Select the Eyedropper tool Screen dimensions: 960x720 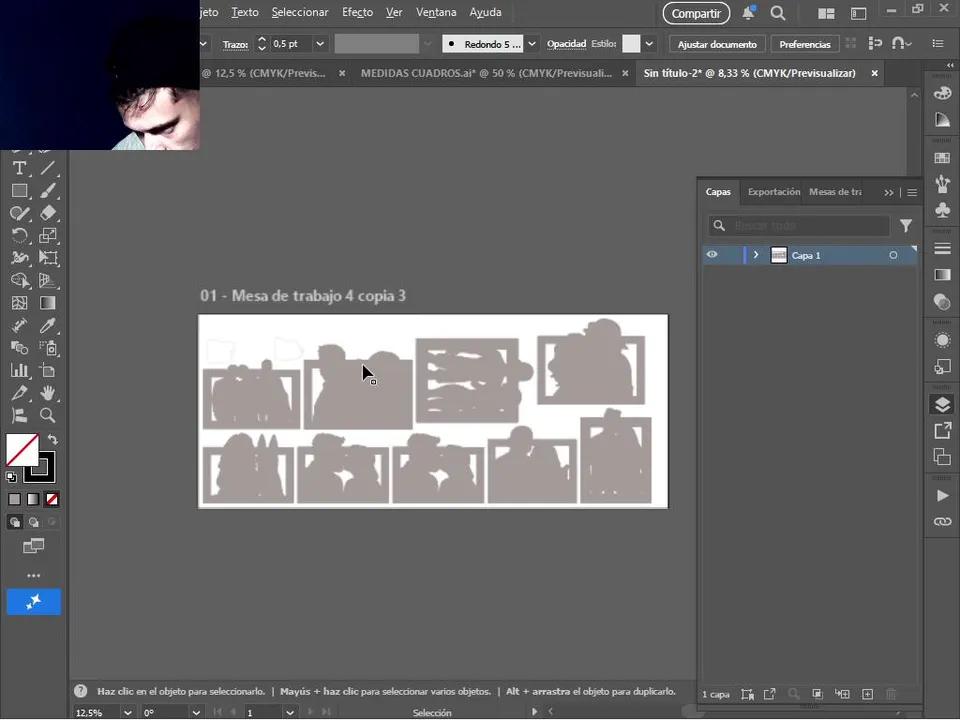(x=48, y=325)
